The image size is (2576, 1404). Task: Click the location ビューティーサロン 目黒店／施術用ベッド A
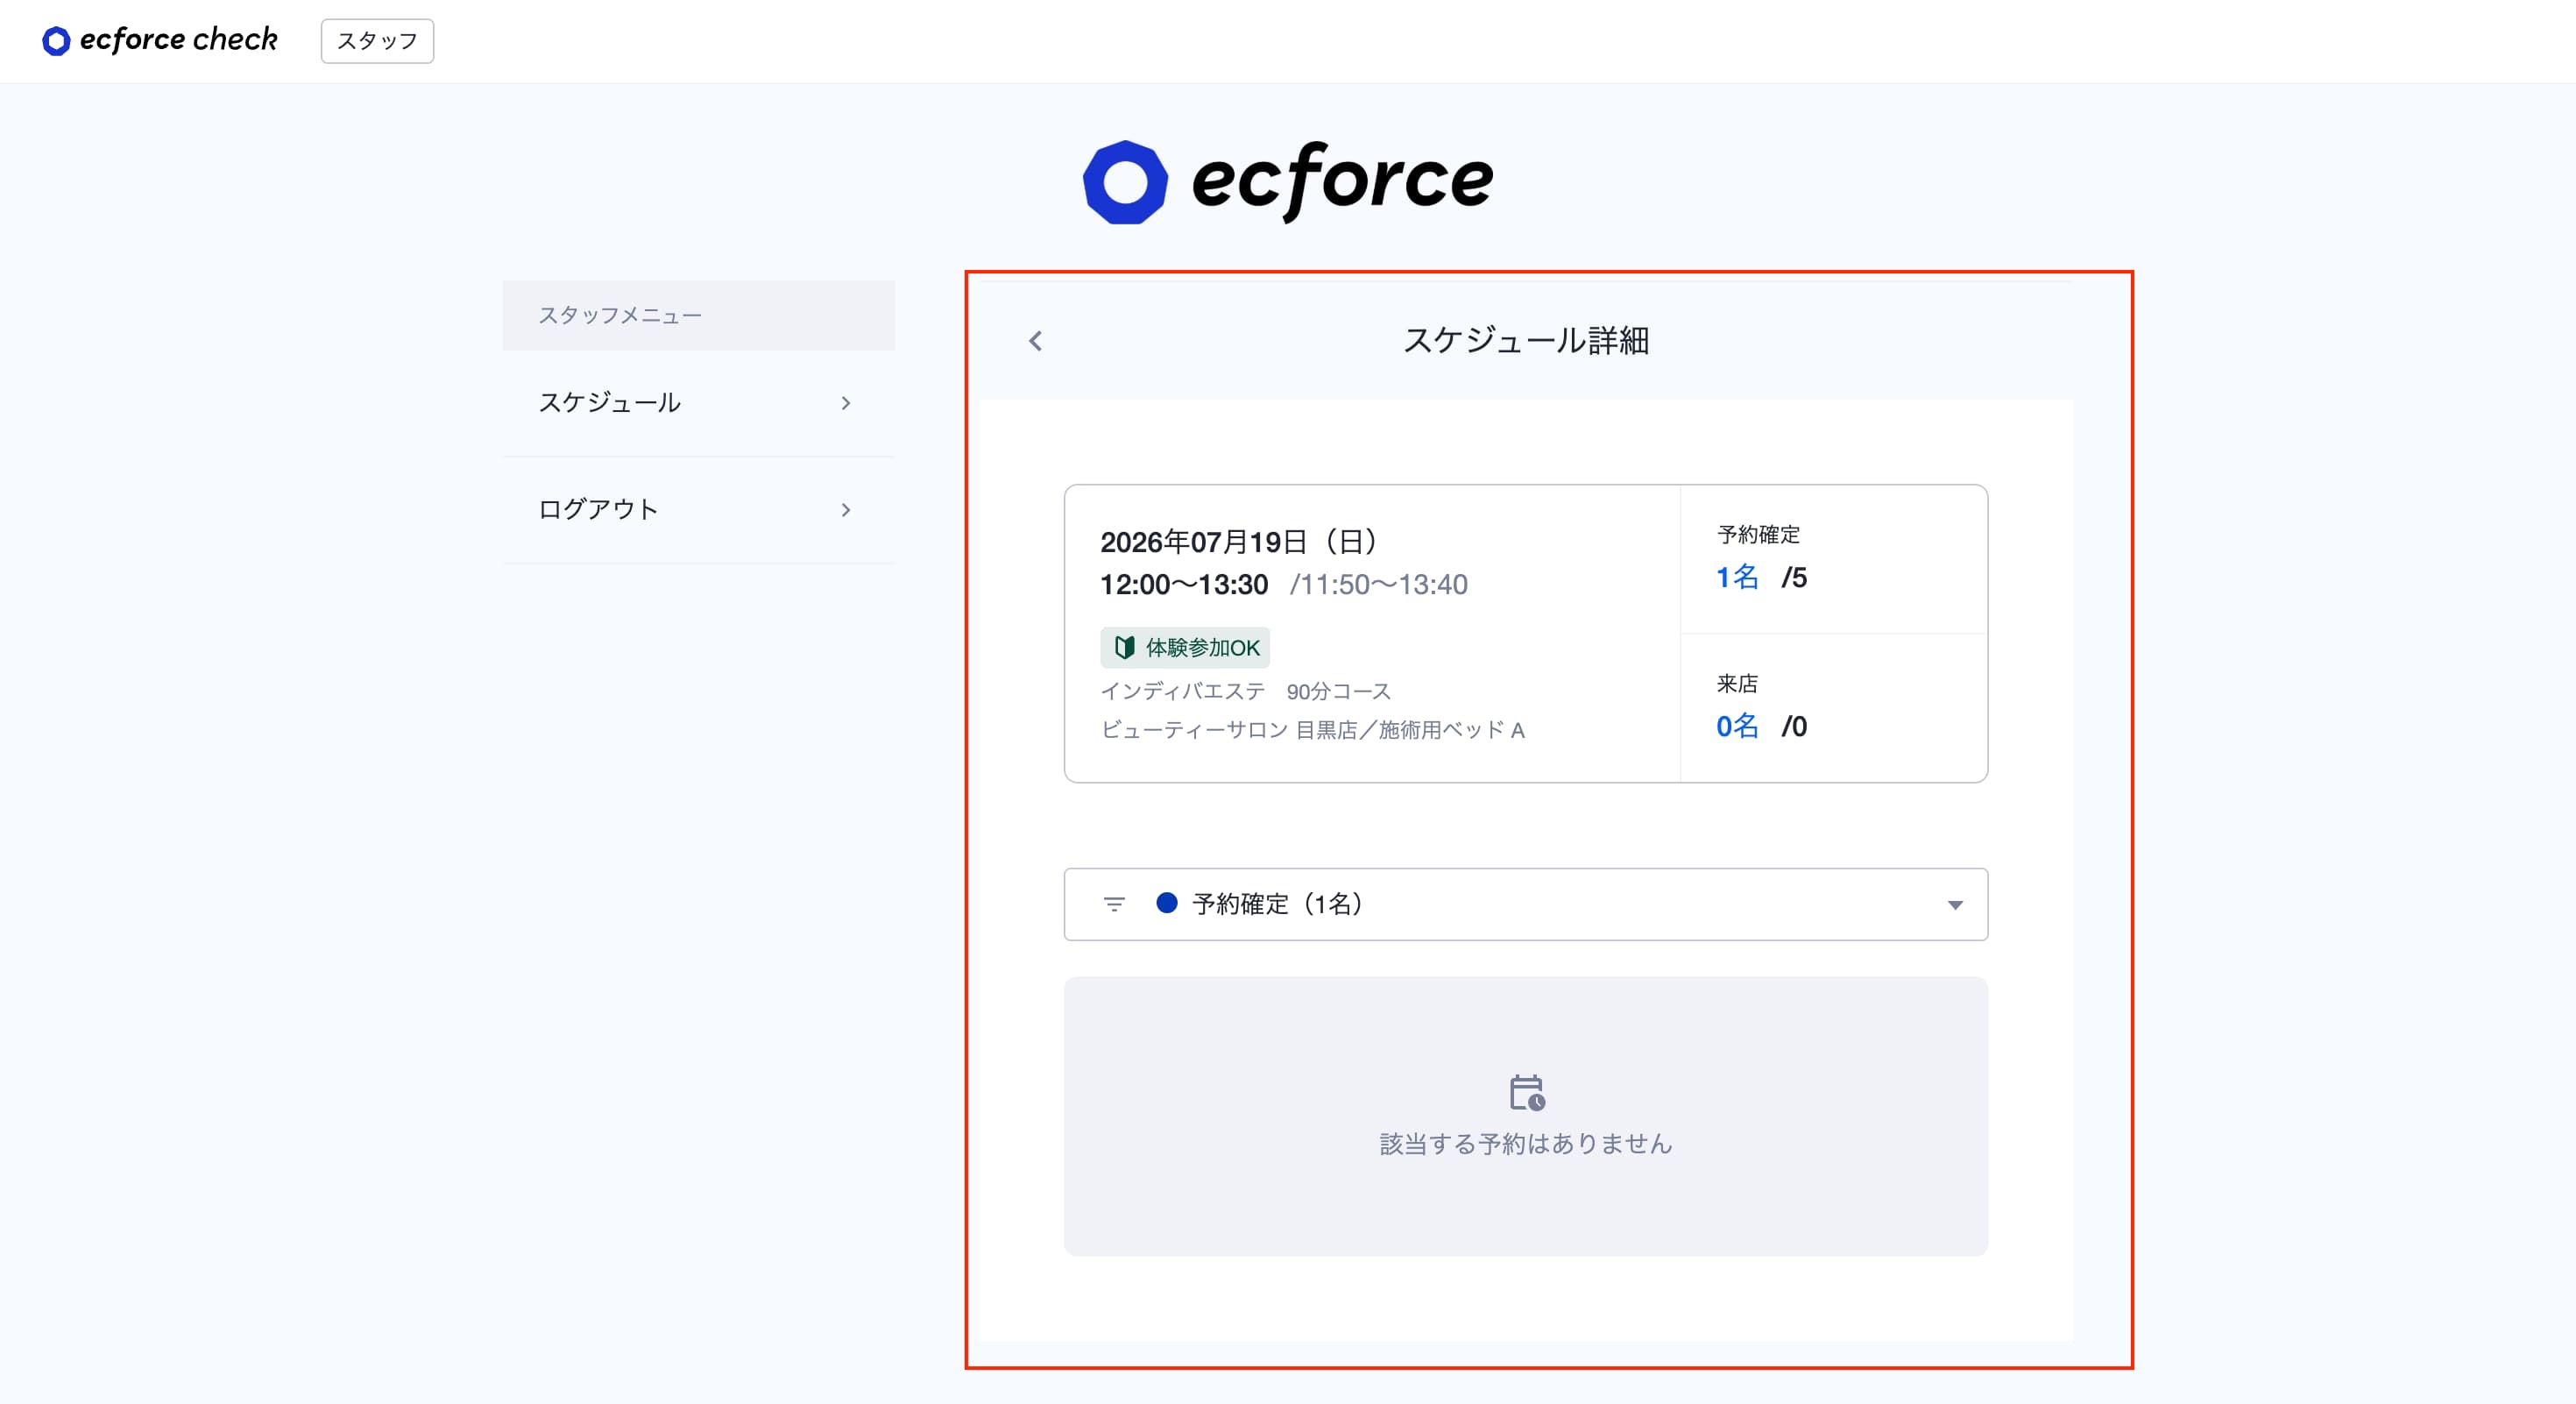(x=1312, y=730)
